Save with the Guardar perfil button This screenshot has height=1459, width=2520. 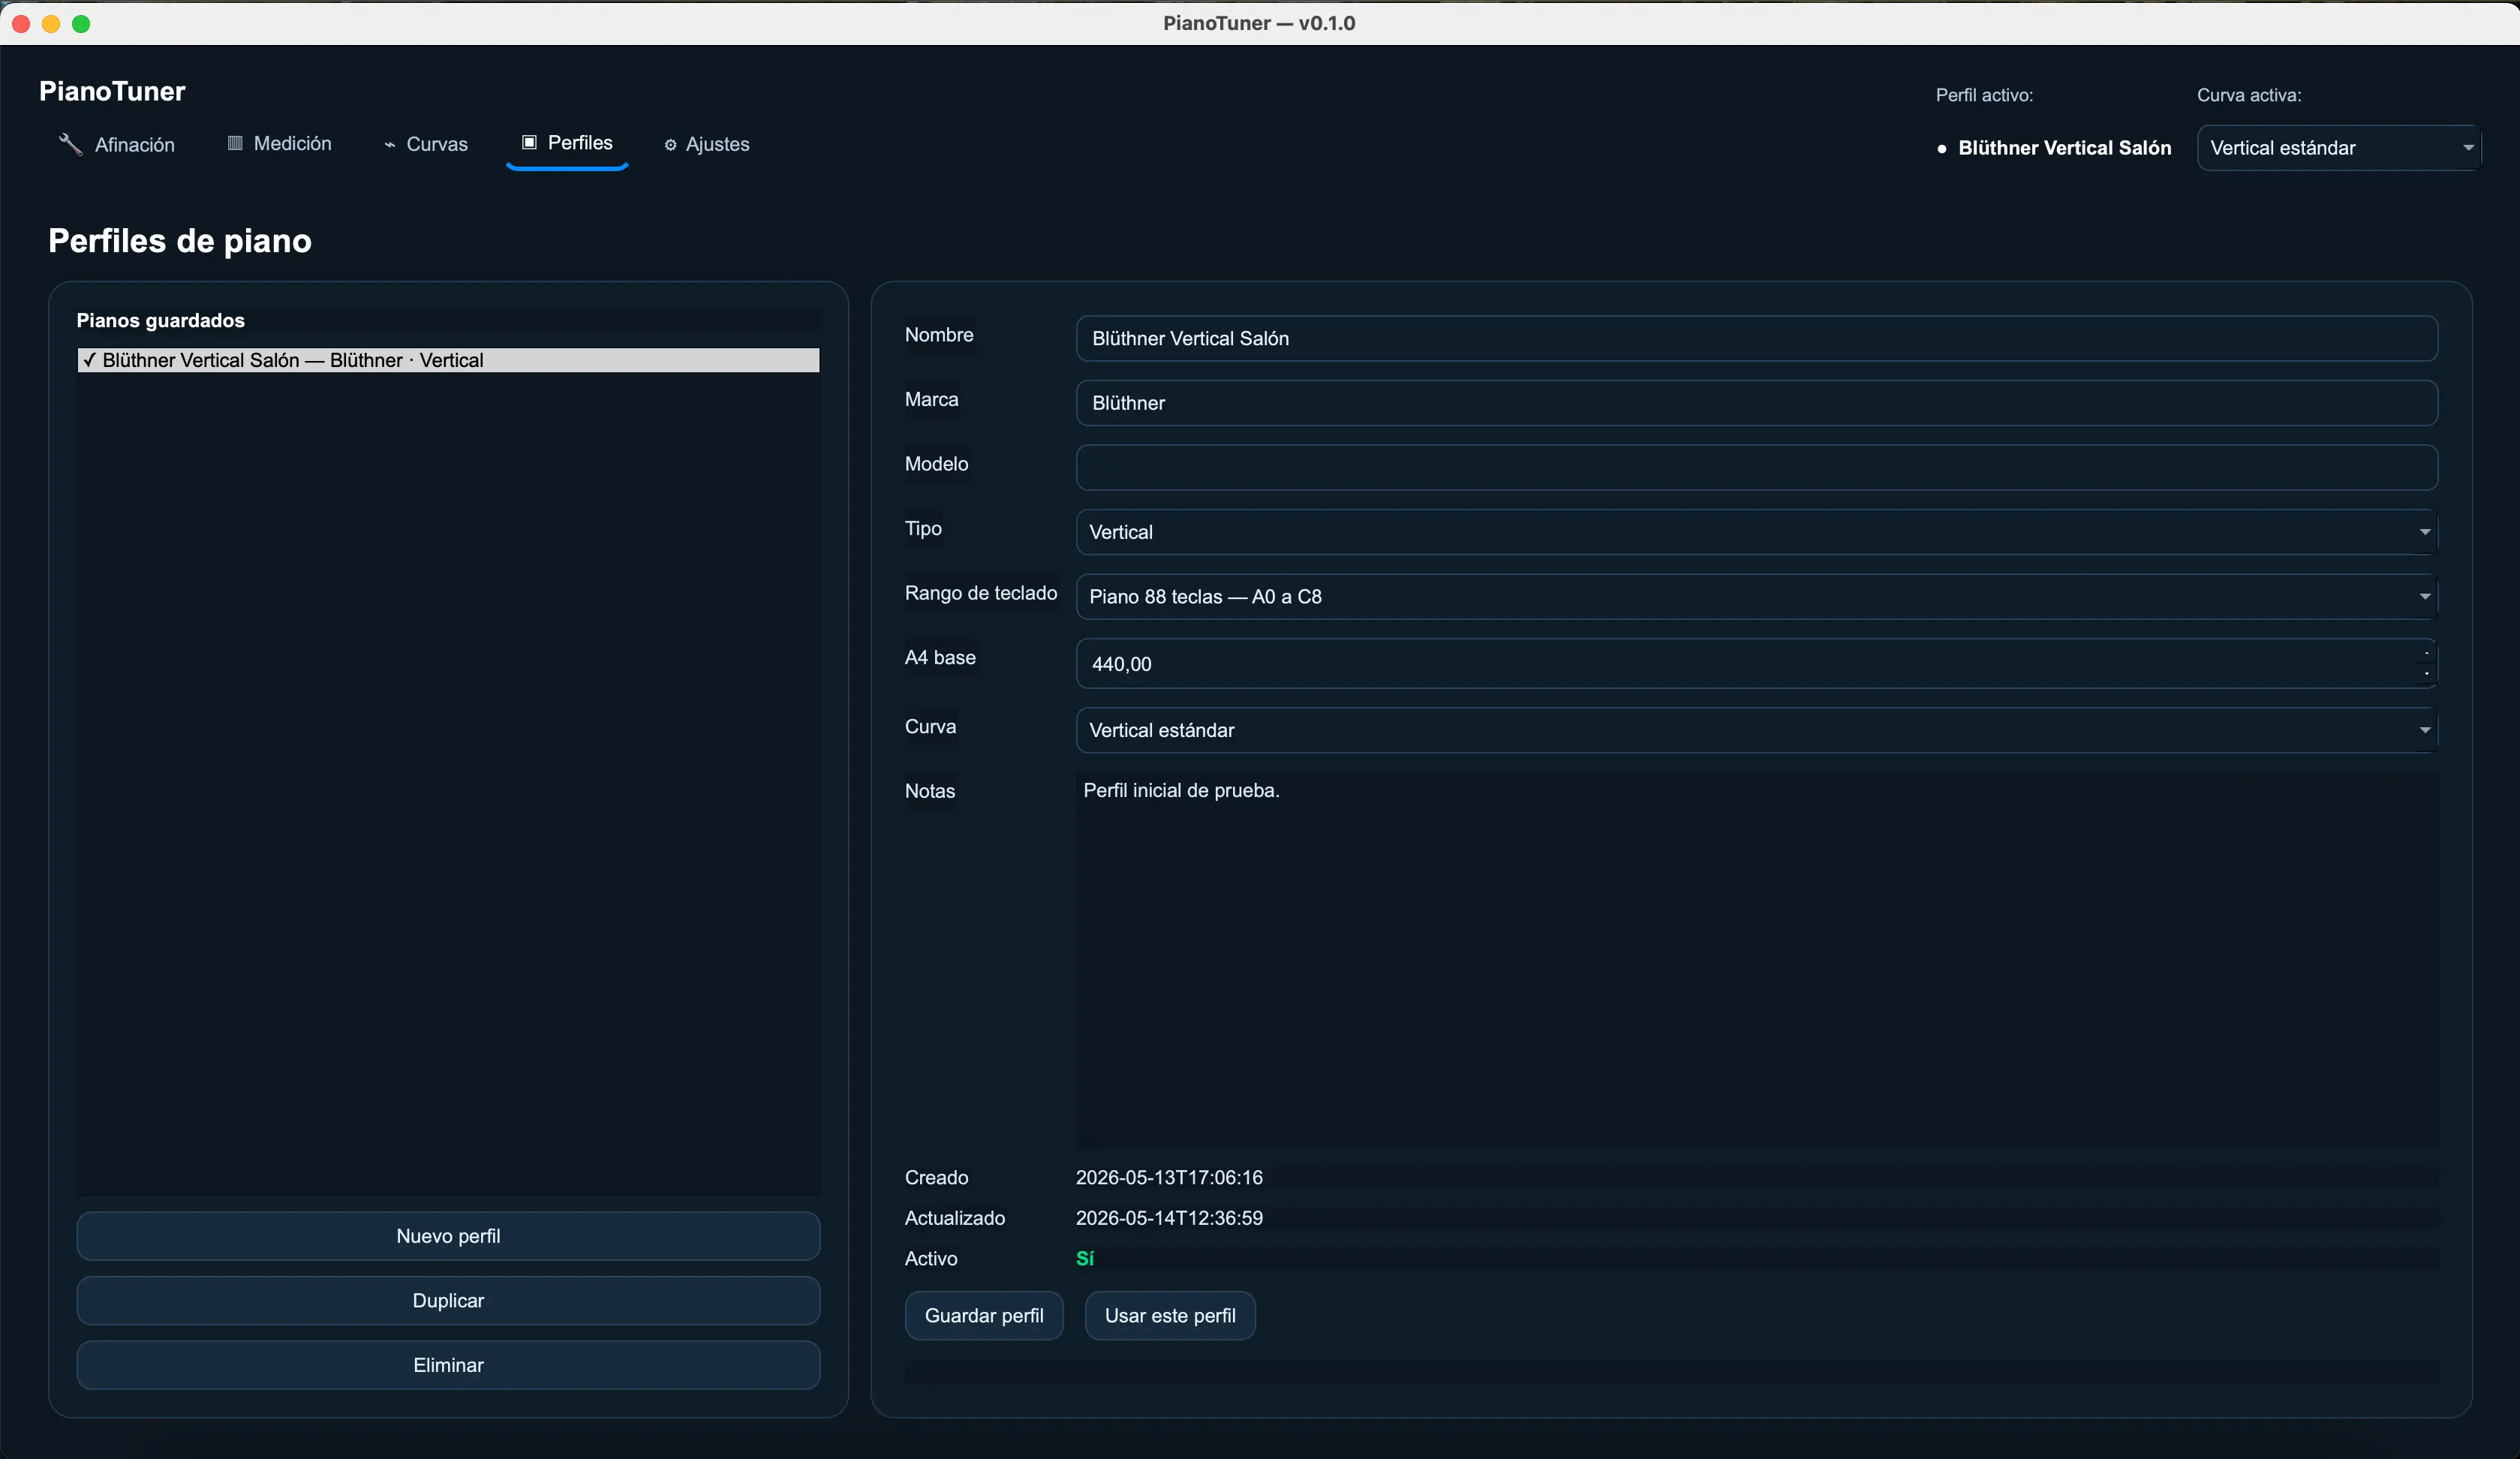click(x=984, y=1316)
